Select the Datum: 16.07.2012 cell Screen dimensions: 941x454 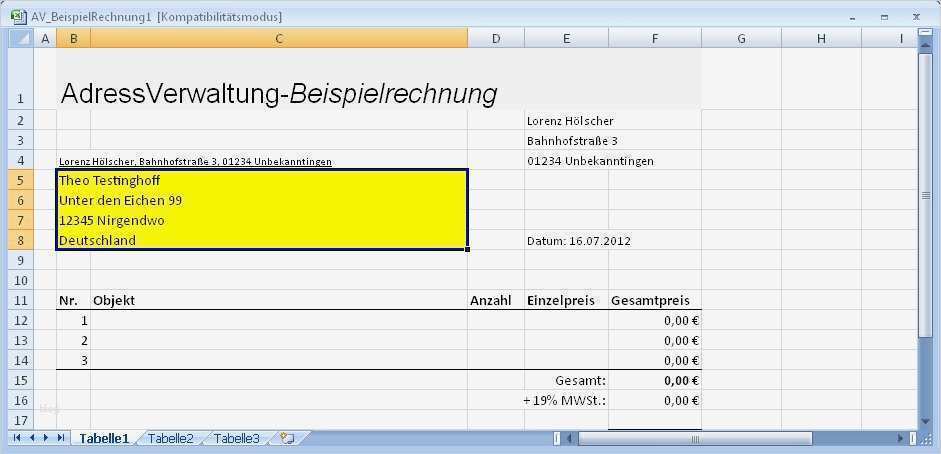click(x=579, y=240)
